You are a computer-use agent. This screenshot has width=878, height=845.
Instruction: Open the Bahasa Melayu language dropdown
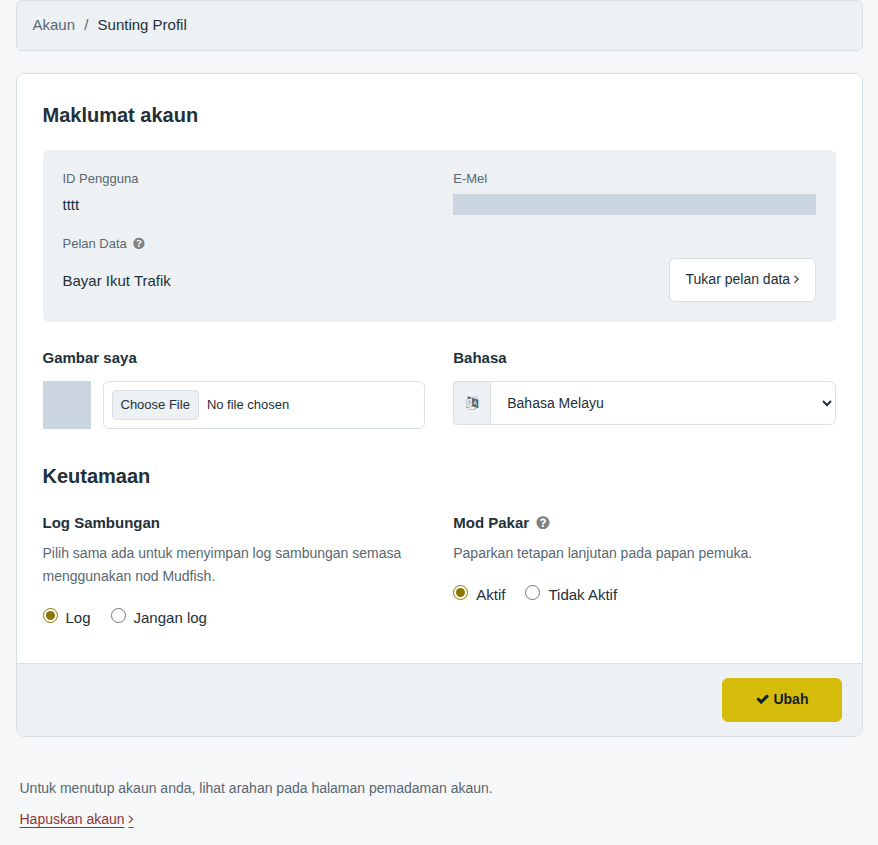662,403
